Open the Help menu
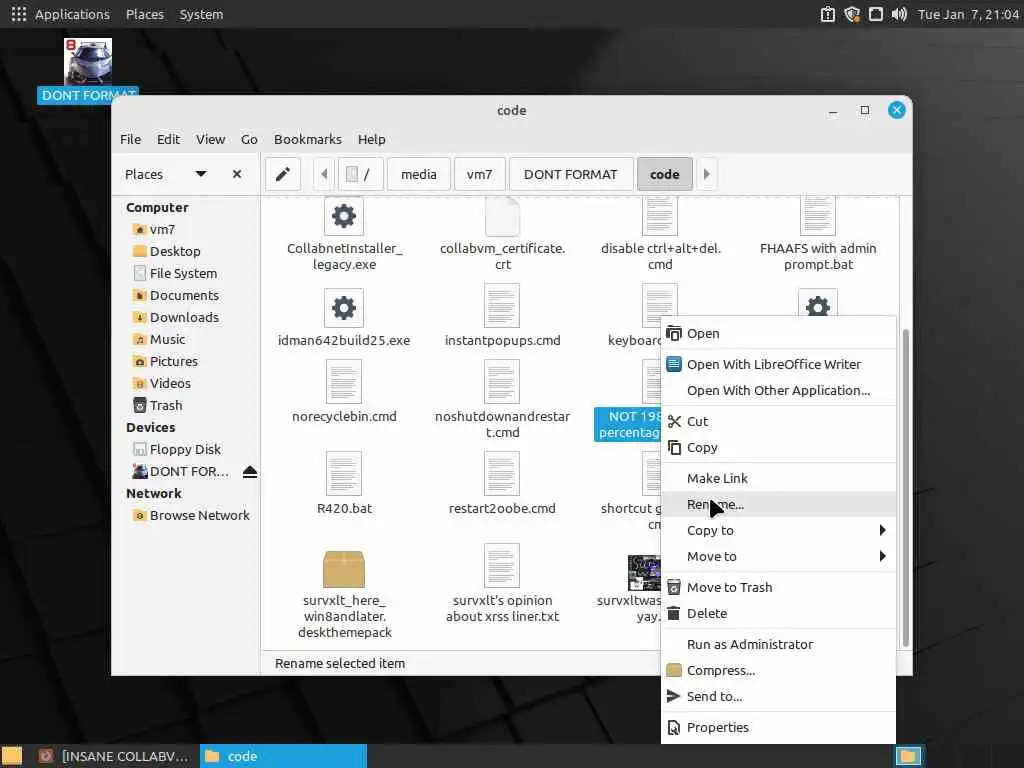 click(x=372, y=139)
